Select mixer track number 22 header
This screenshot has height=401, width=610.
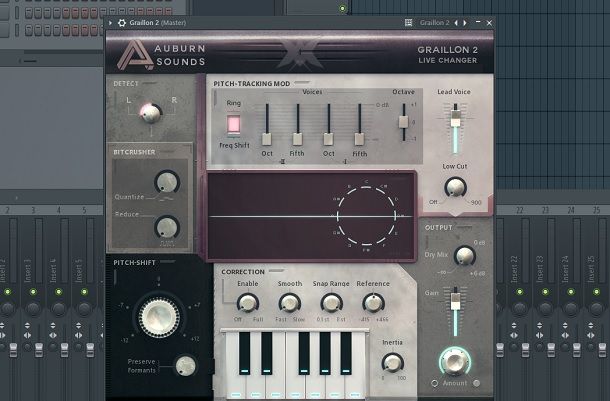click(x=520, y=210)
